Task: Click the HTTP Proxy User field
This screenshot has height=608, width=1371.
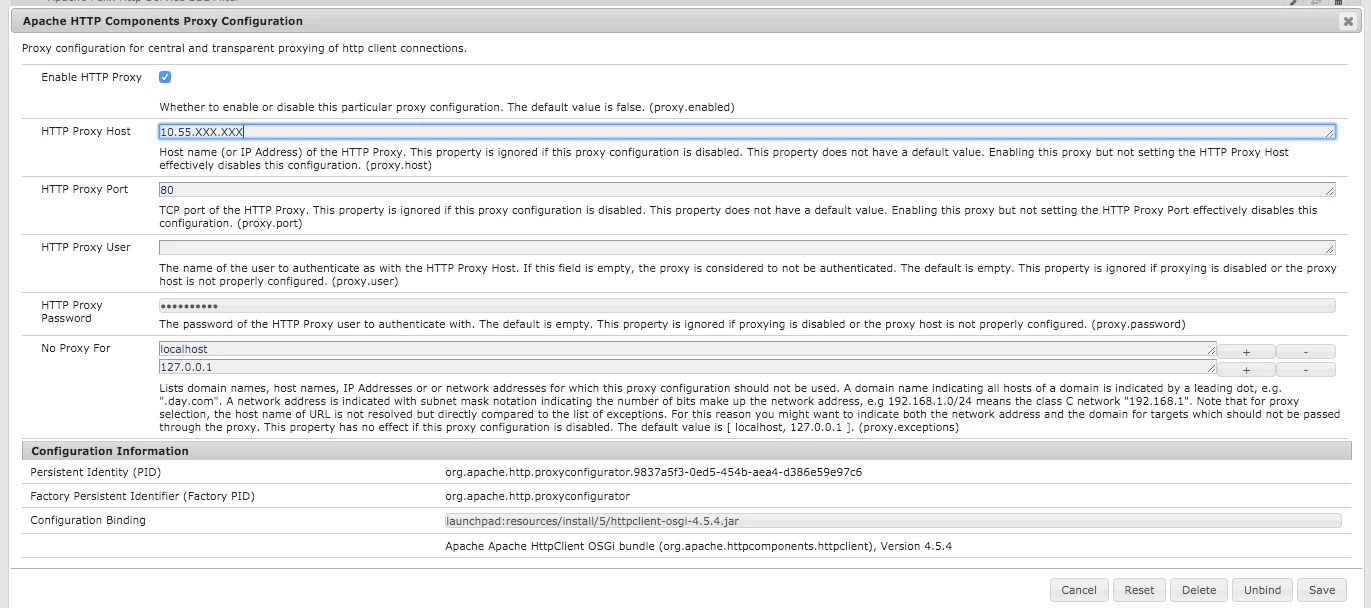Action: (x=747, y=247)
